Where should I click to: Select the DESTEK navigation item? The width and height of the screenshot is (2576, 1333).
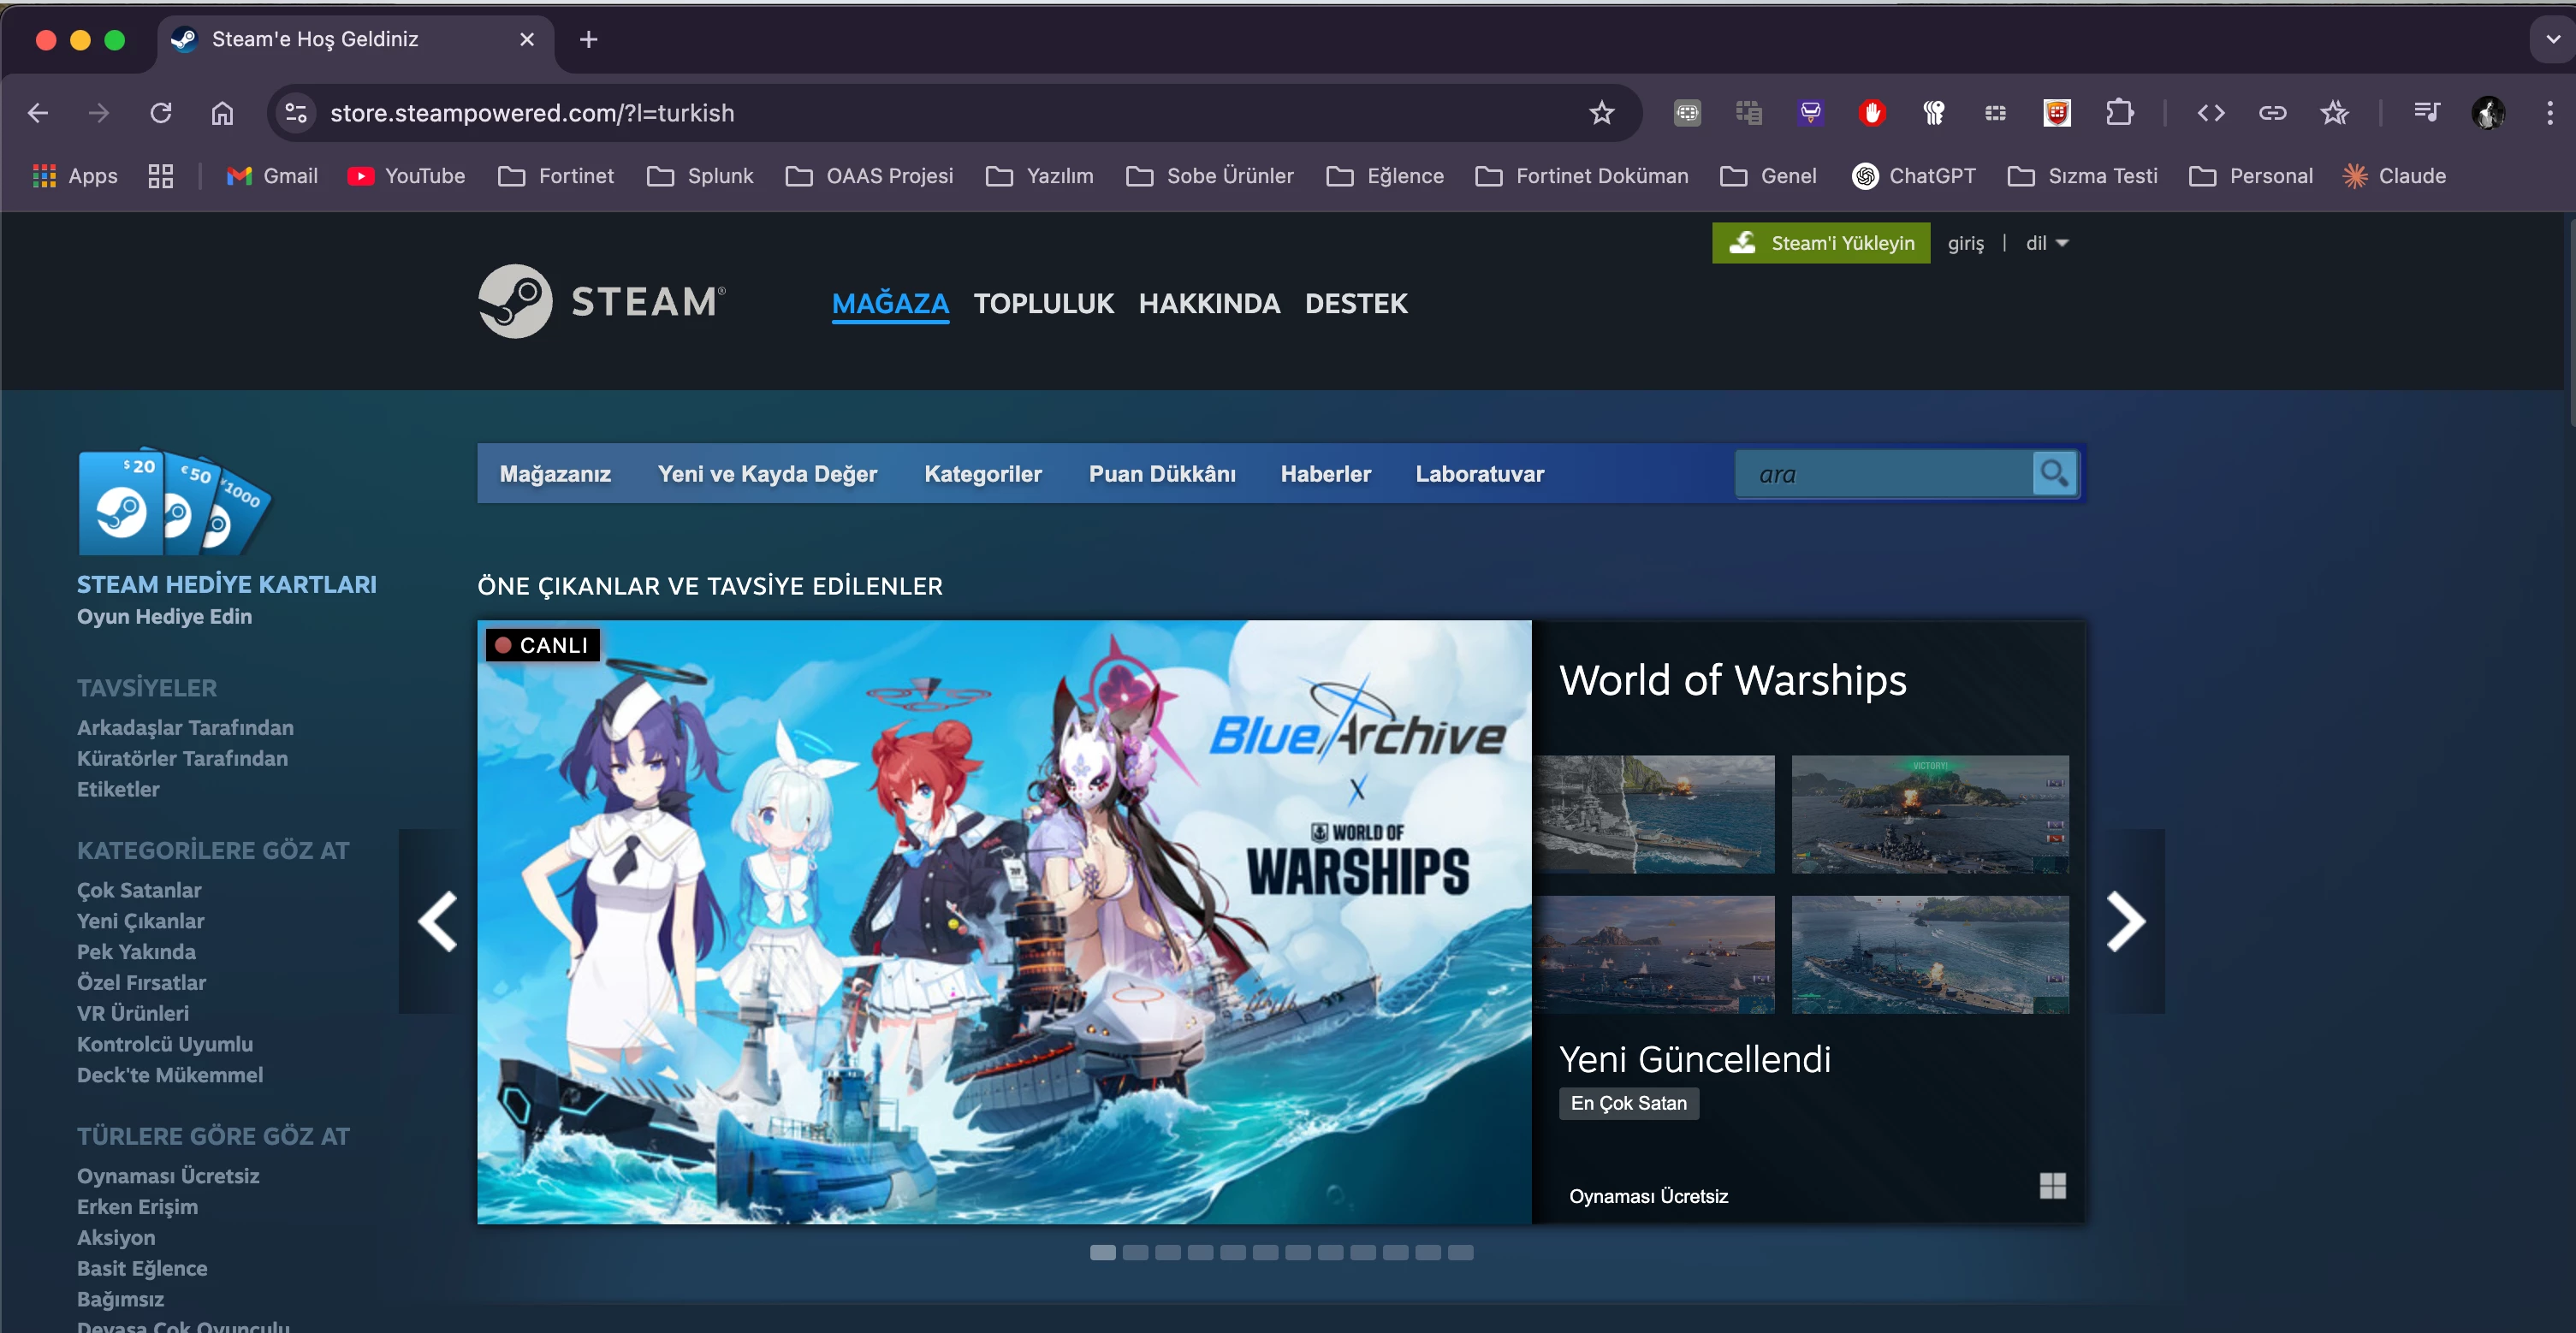pos(1356,303)
